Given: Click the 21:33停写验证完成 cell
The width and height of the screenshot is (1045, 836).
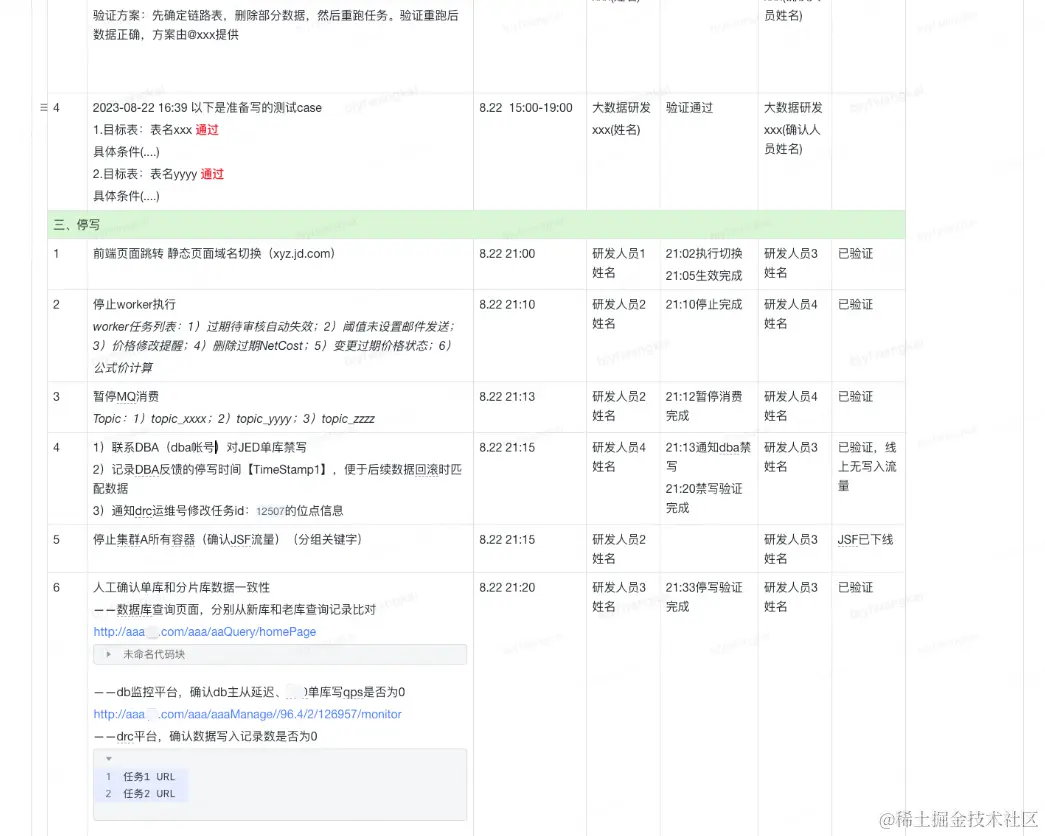Looking at the screenshot, I should click(x=704, y=597).
